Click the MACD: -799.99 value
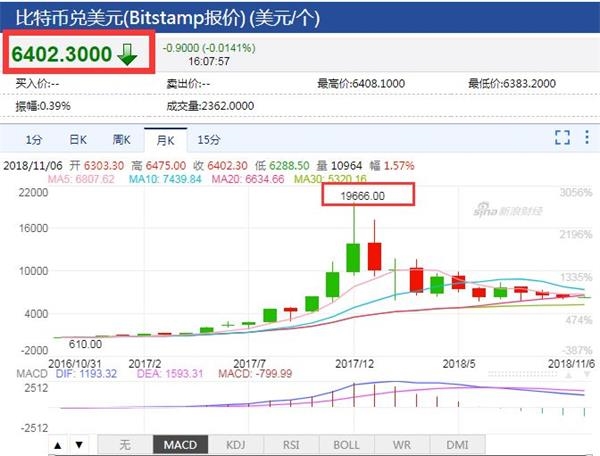 pos(255,373)
